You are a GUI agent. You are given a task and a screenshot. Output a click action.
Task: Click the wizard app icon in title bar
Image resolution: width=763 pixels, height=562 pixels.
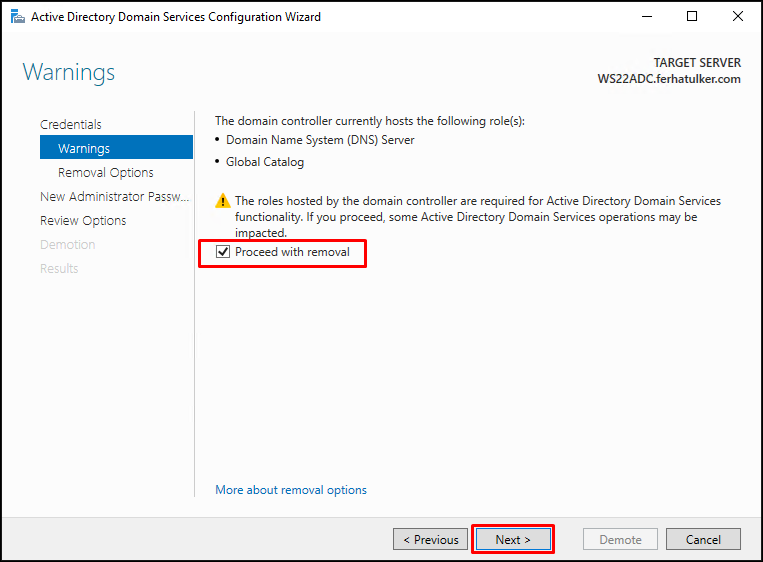18,17
